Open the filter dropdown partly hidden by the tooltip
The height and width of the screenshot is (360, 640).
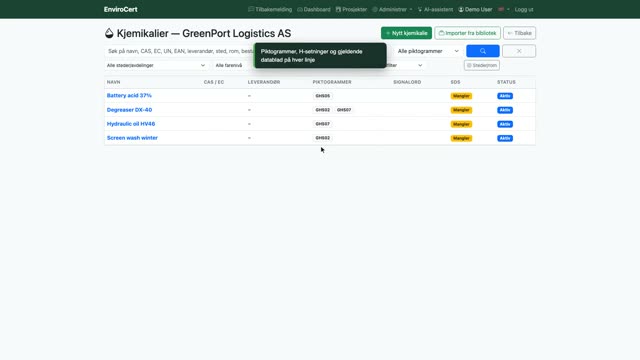[405, 65]
